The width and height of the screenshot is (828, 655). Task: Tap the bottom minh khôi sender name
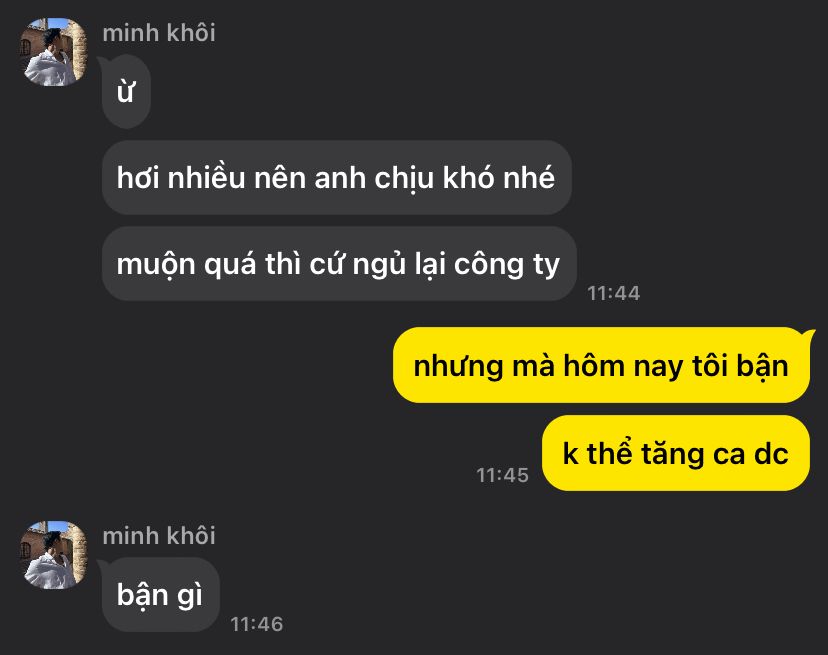pos(159,536)
